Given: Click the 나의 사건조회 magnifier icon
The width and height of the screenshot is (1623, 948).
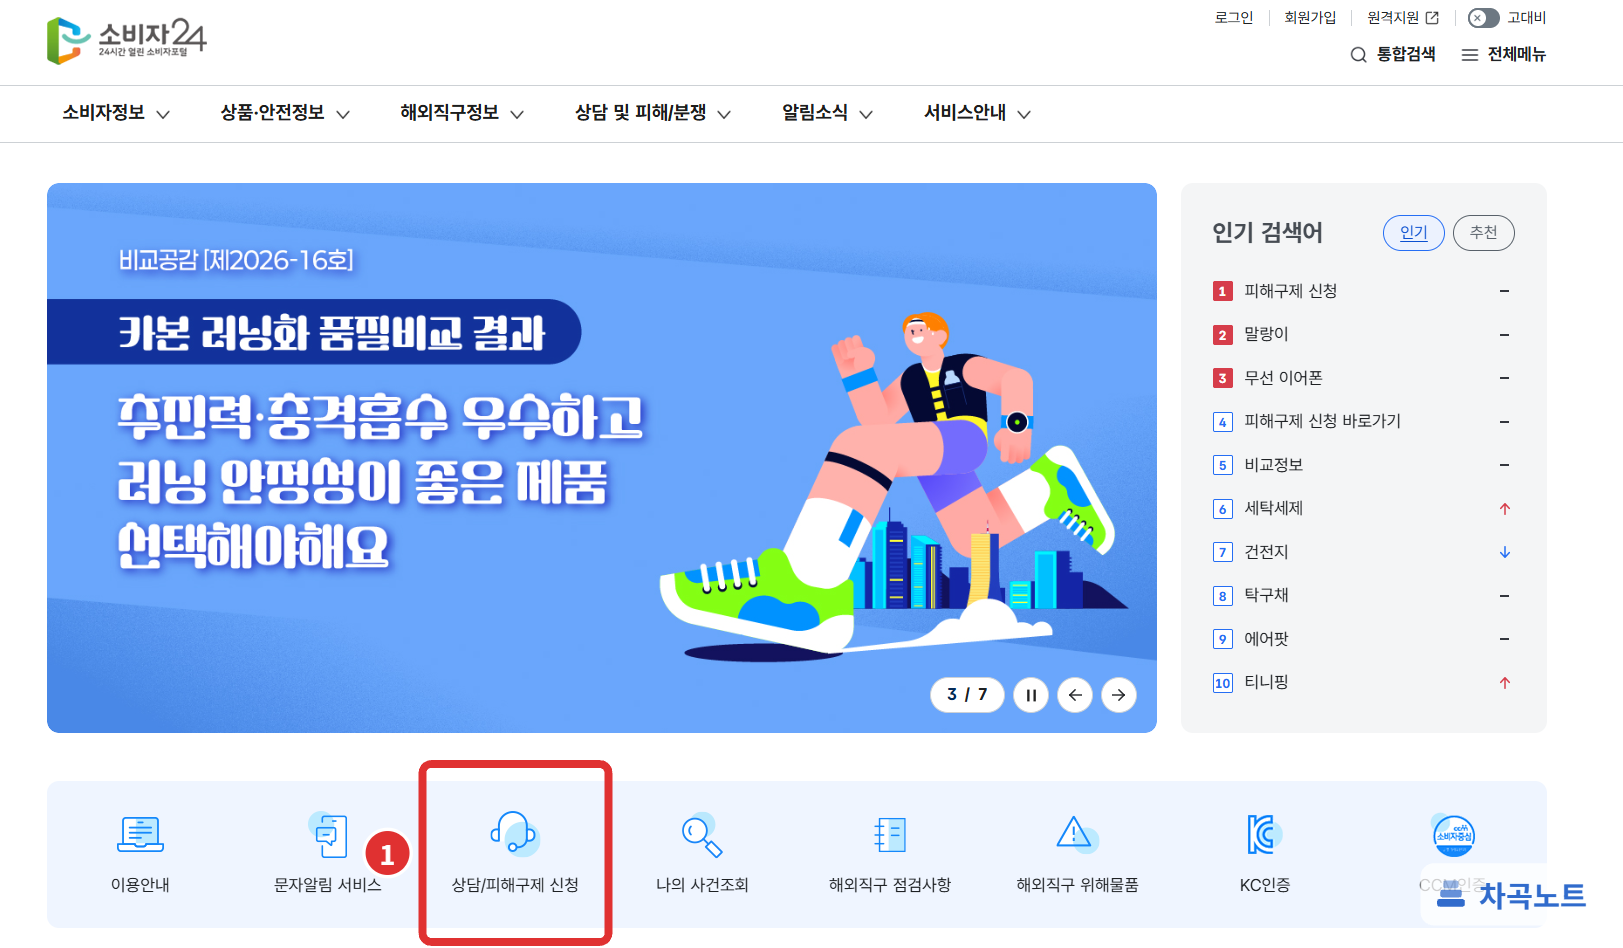Looking at the screenshot, I should (x=702, y=834).
